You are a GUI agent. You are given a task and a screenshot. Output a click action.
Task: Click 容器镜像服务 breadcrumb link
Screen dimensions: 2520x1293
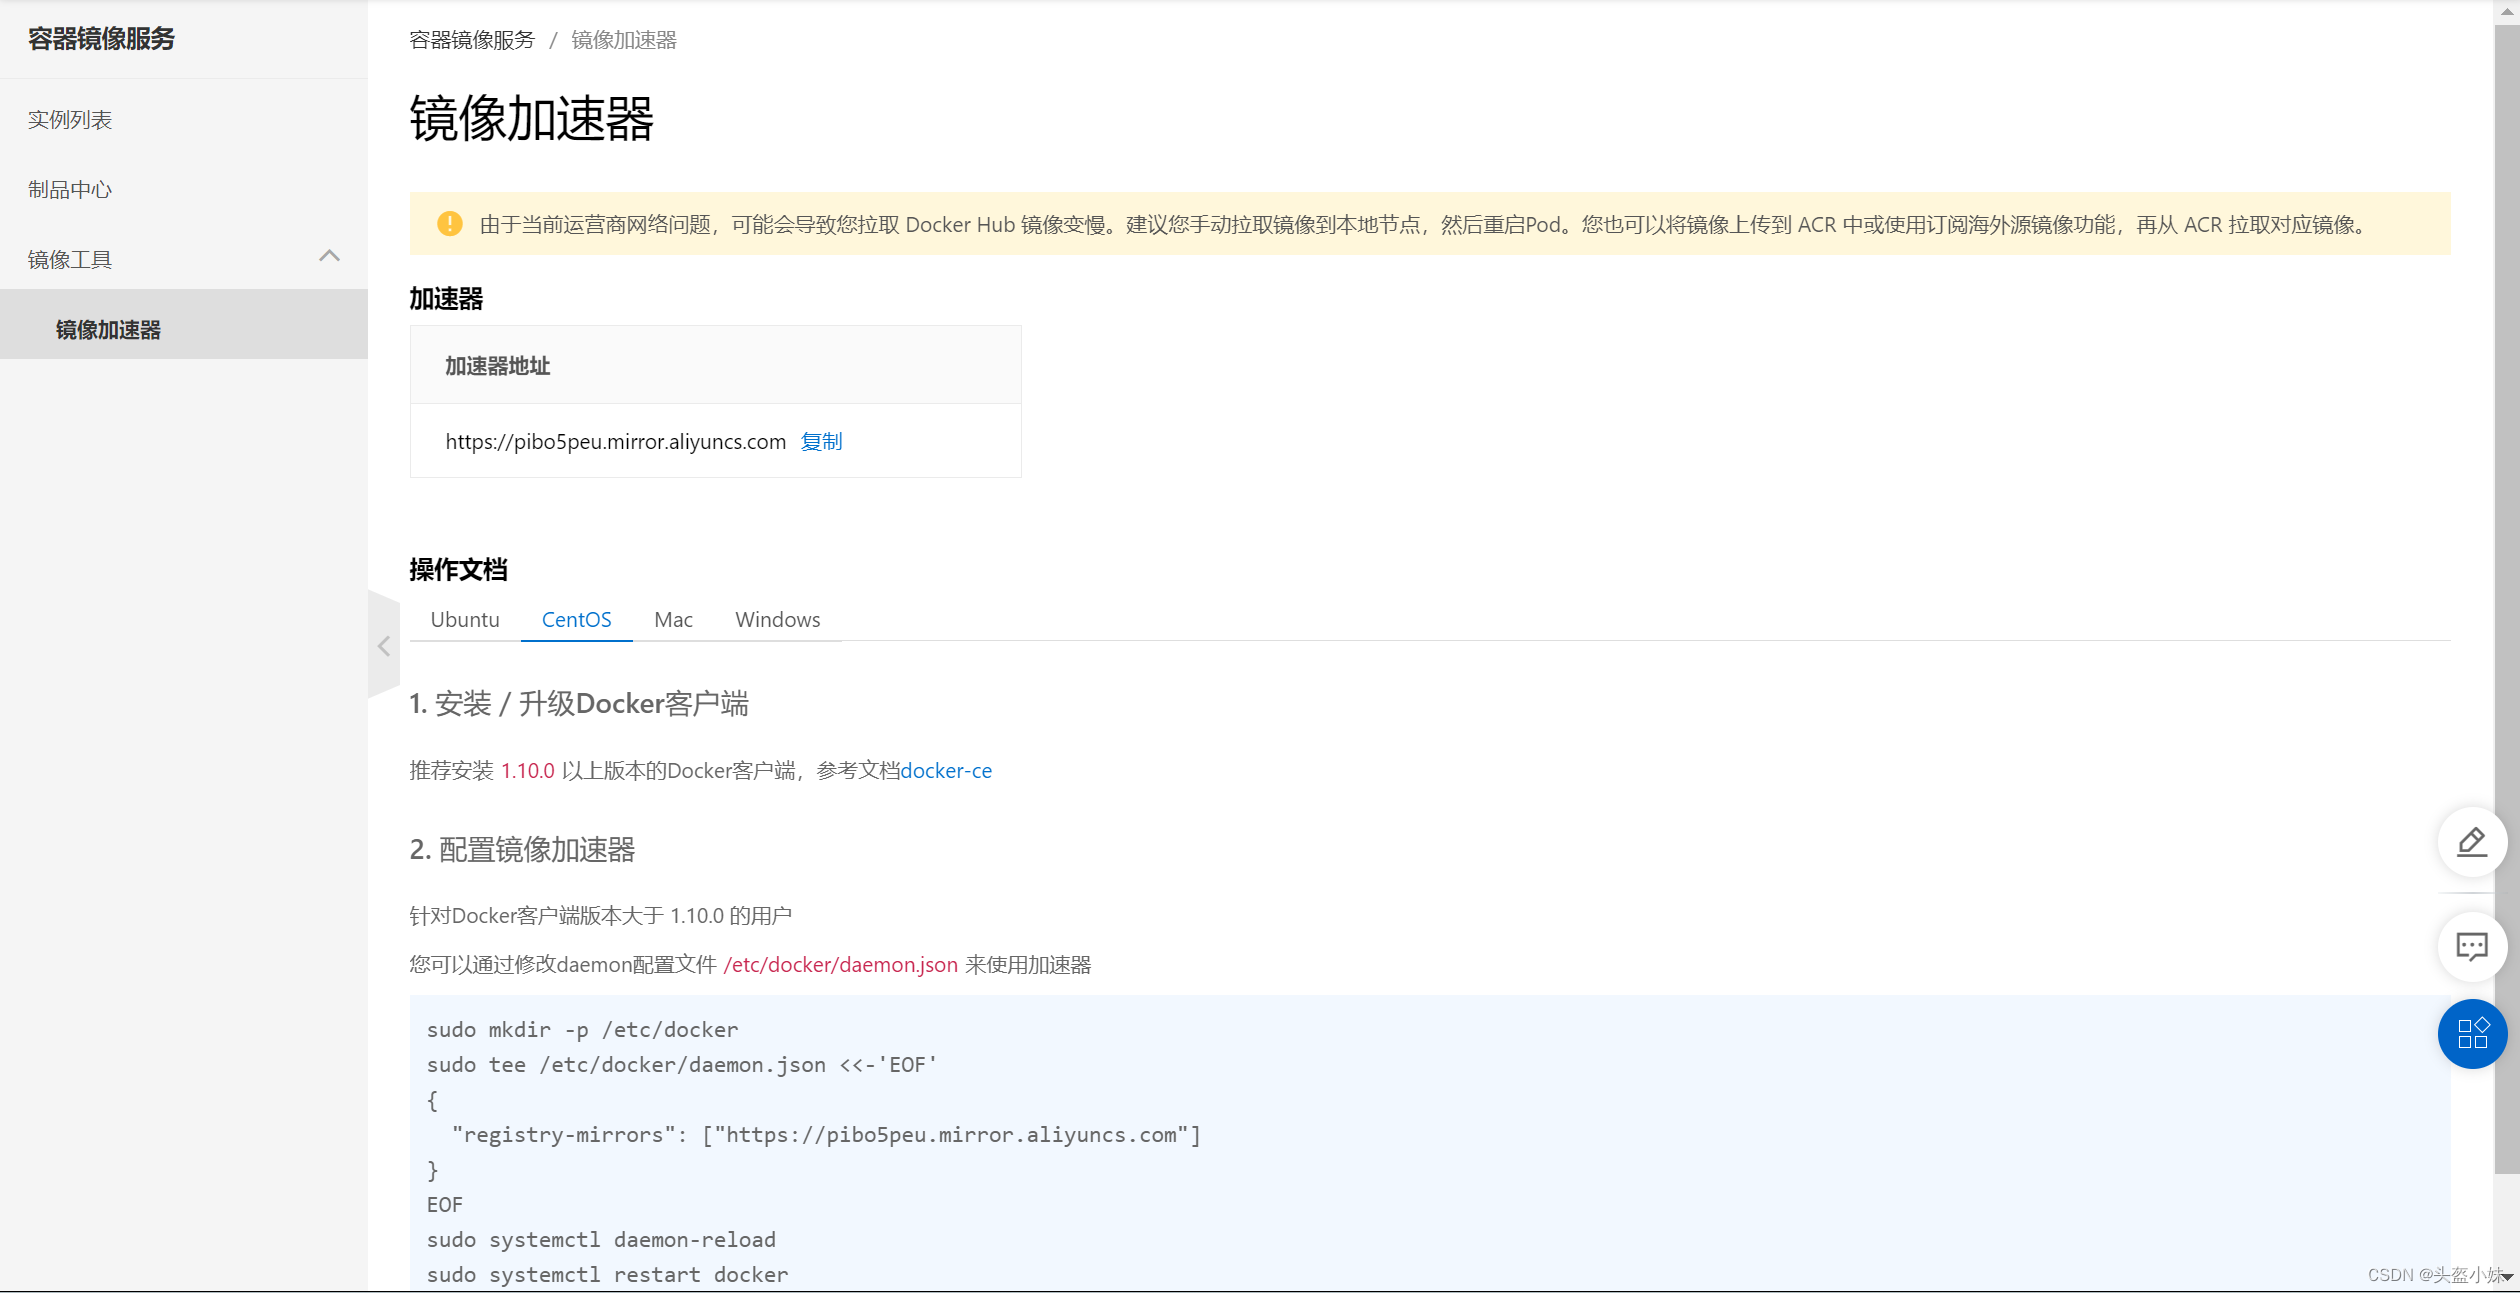(x=472, y=40)
